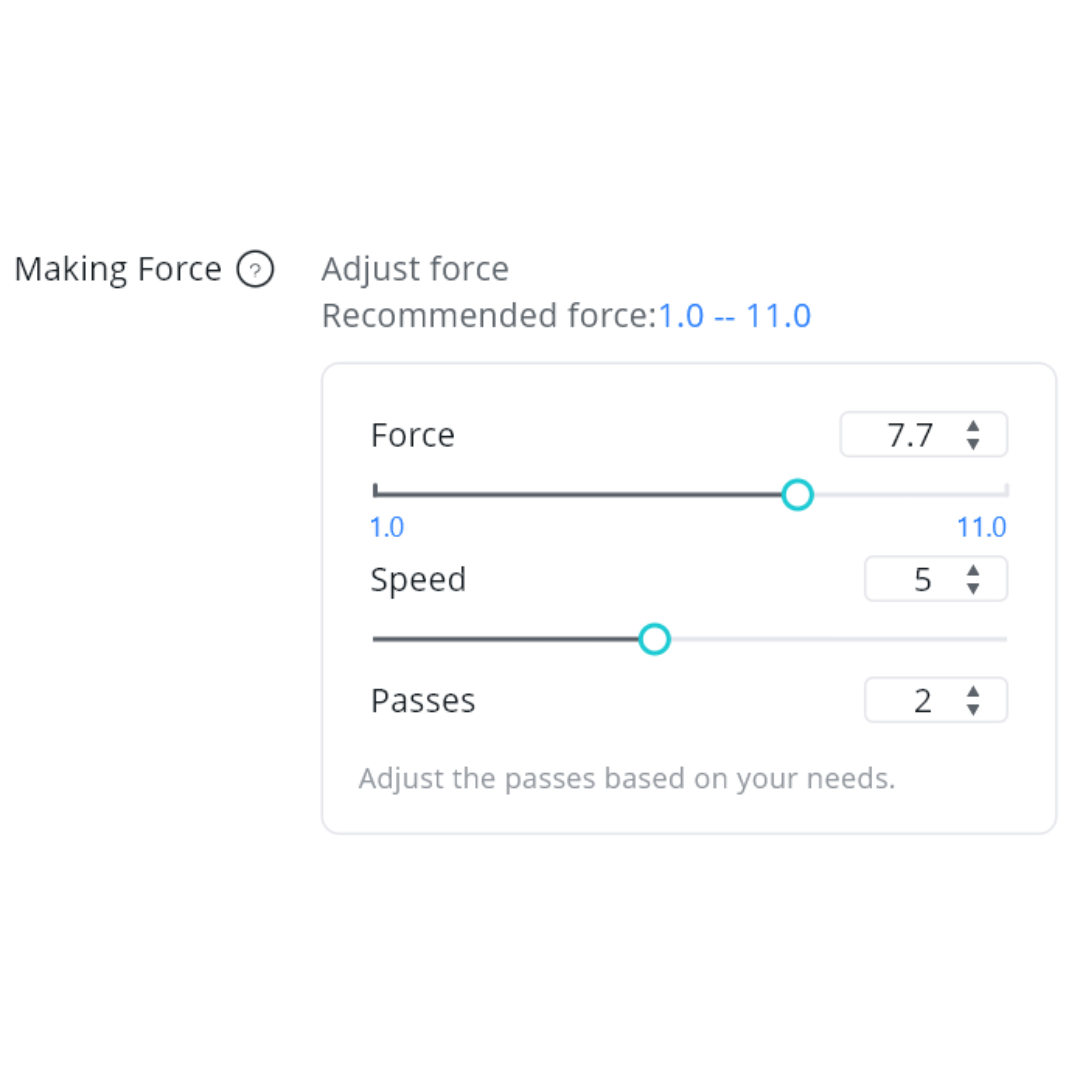Decrease Force value with down arrow
1080x1080 pixels.
973,444
